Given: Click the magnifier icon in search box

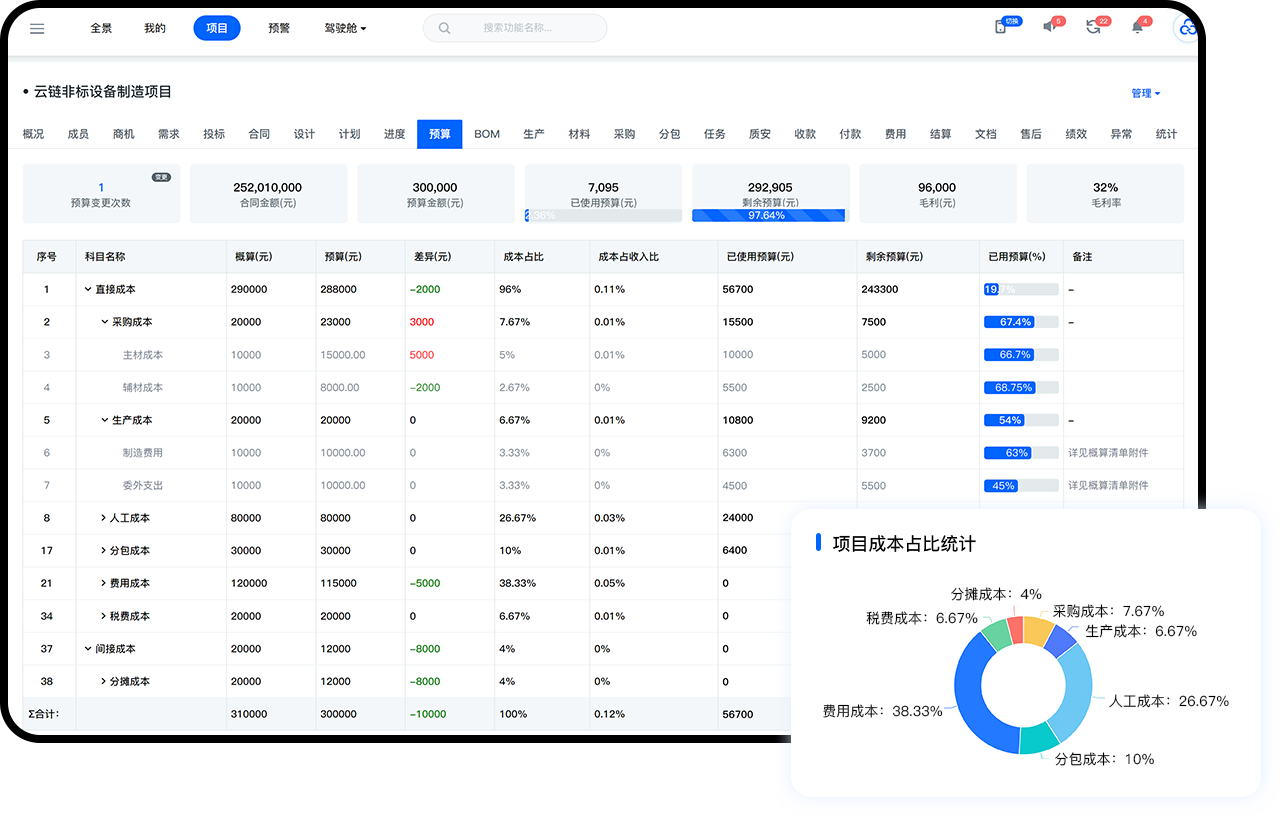Looking at the screenshot, I should click(x=445, y=29).
